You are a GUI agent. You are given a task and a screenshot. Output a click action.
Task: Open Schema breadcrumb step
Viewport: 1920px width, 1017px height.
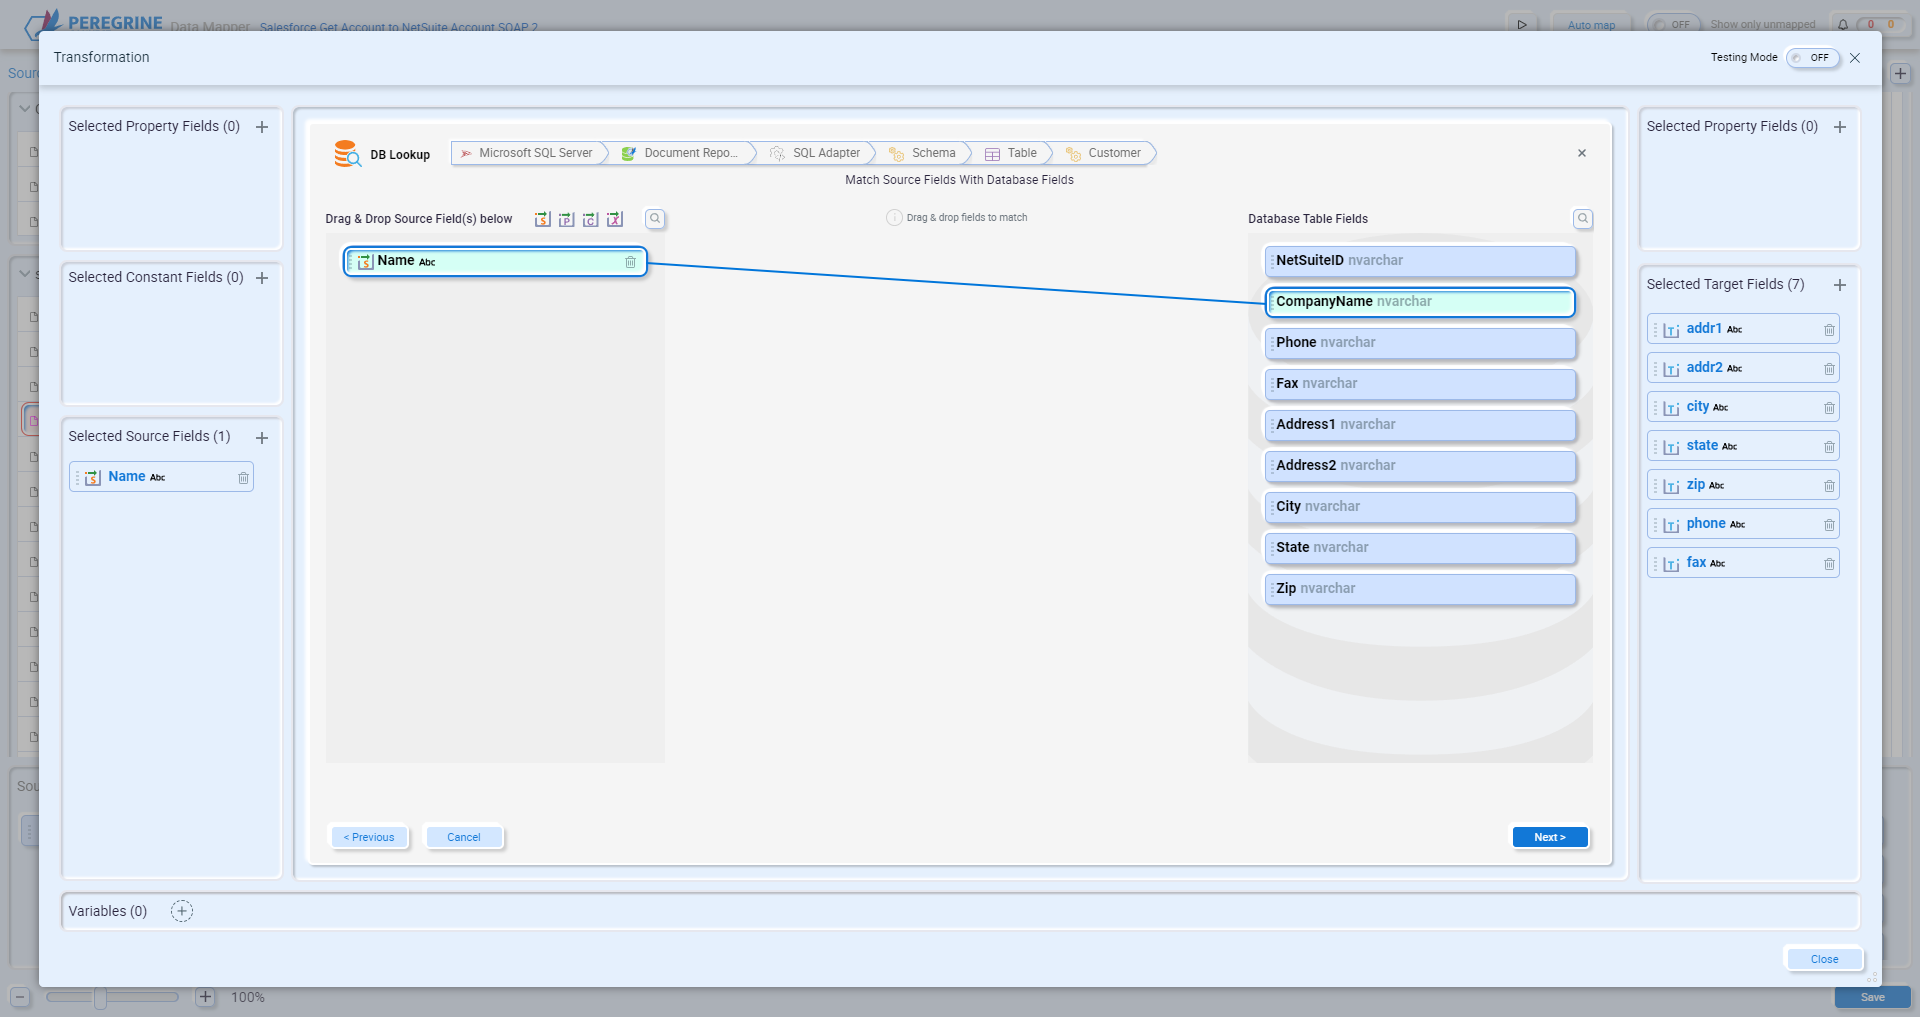pos(924,153)
